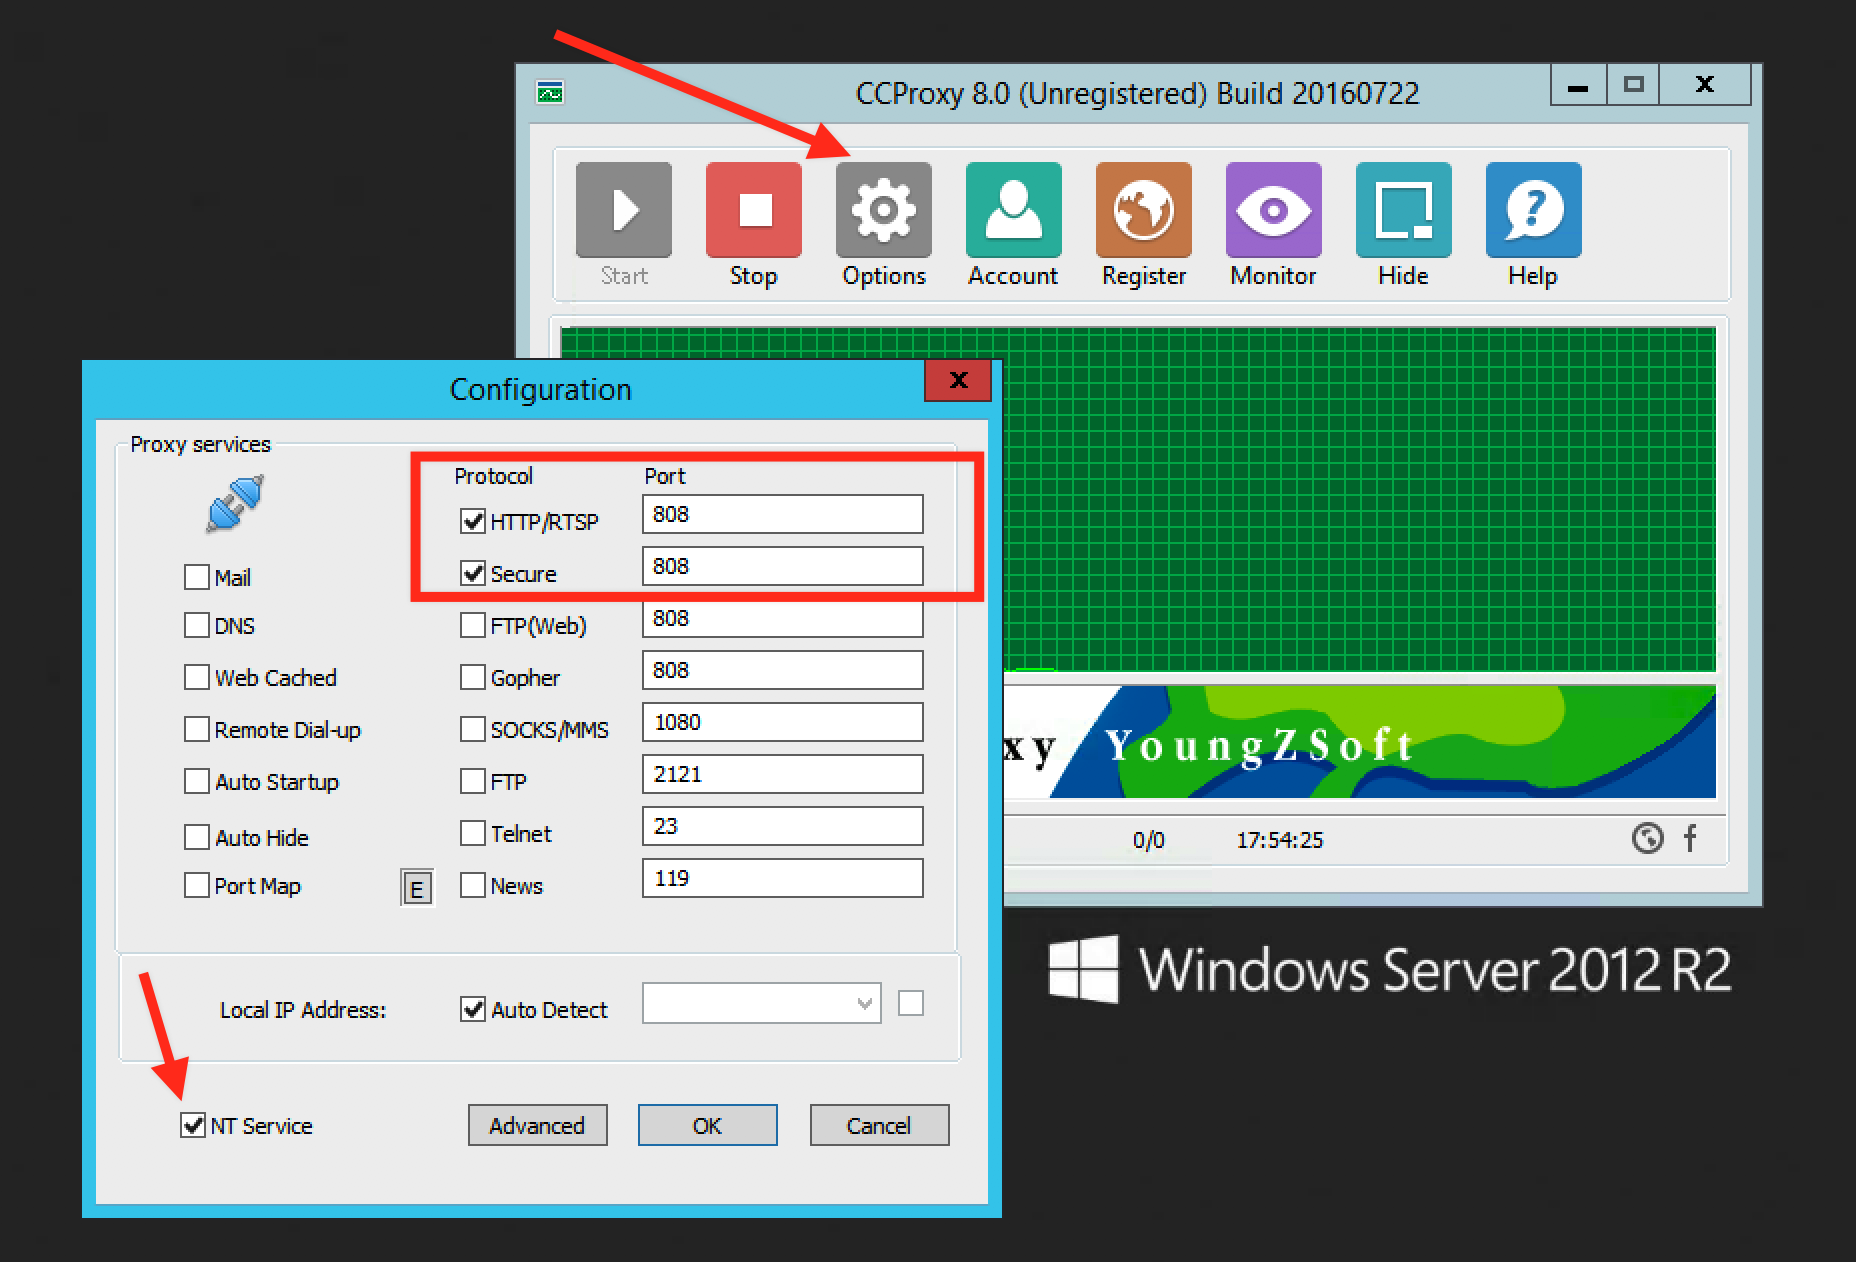Click the Facebook icon in CCProxy status bar
The image size is (1856, 1262).
pyautogui.click(x=1690, y=838)
